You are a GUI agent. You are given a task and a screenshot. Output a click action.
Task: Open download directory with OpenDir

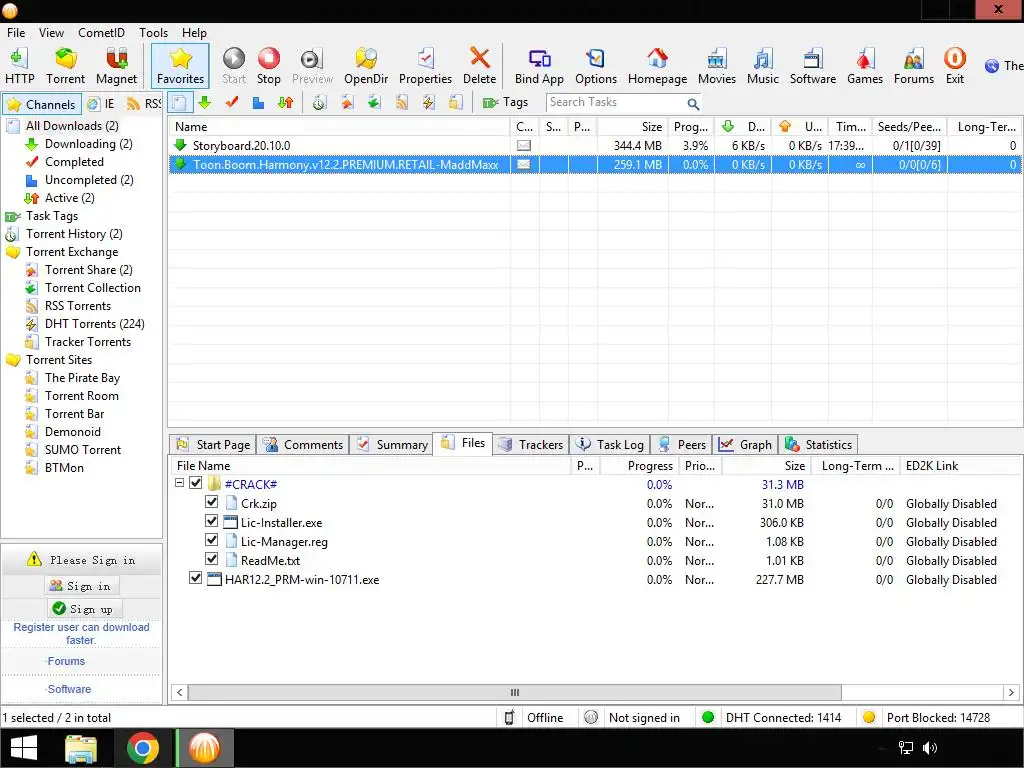pyautogui.click(x=366, y=66)
